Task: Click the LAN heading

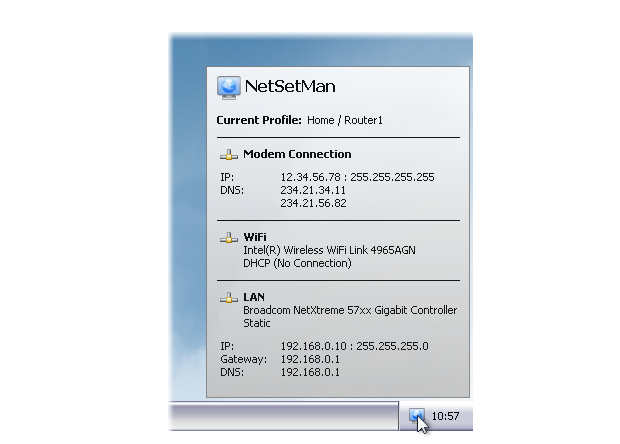Action: click(254, 297)
